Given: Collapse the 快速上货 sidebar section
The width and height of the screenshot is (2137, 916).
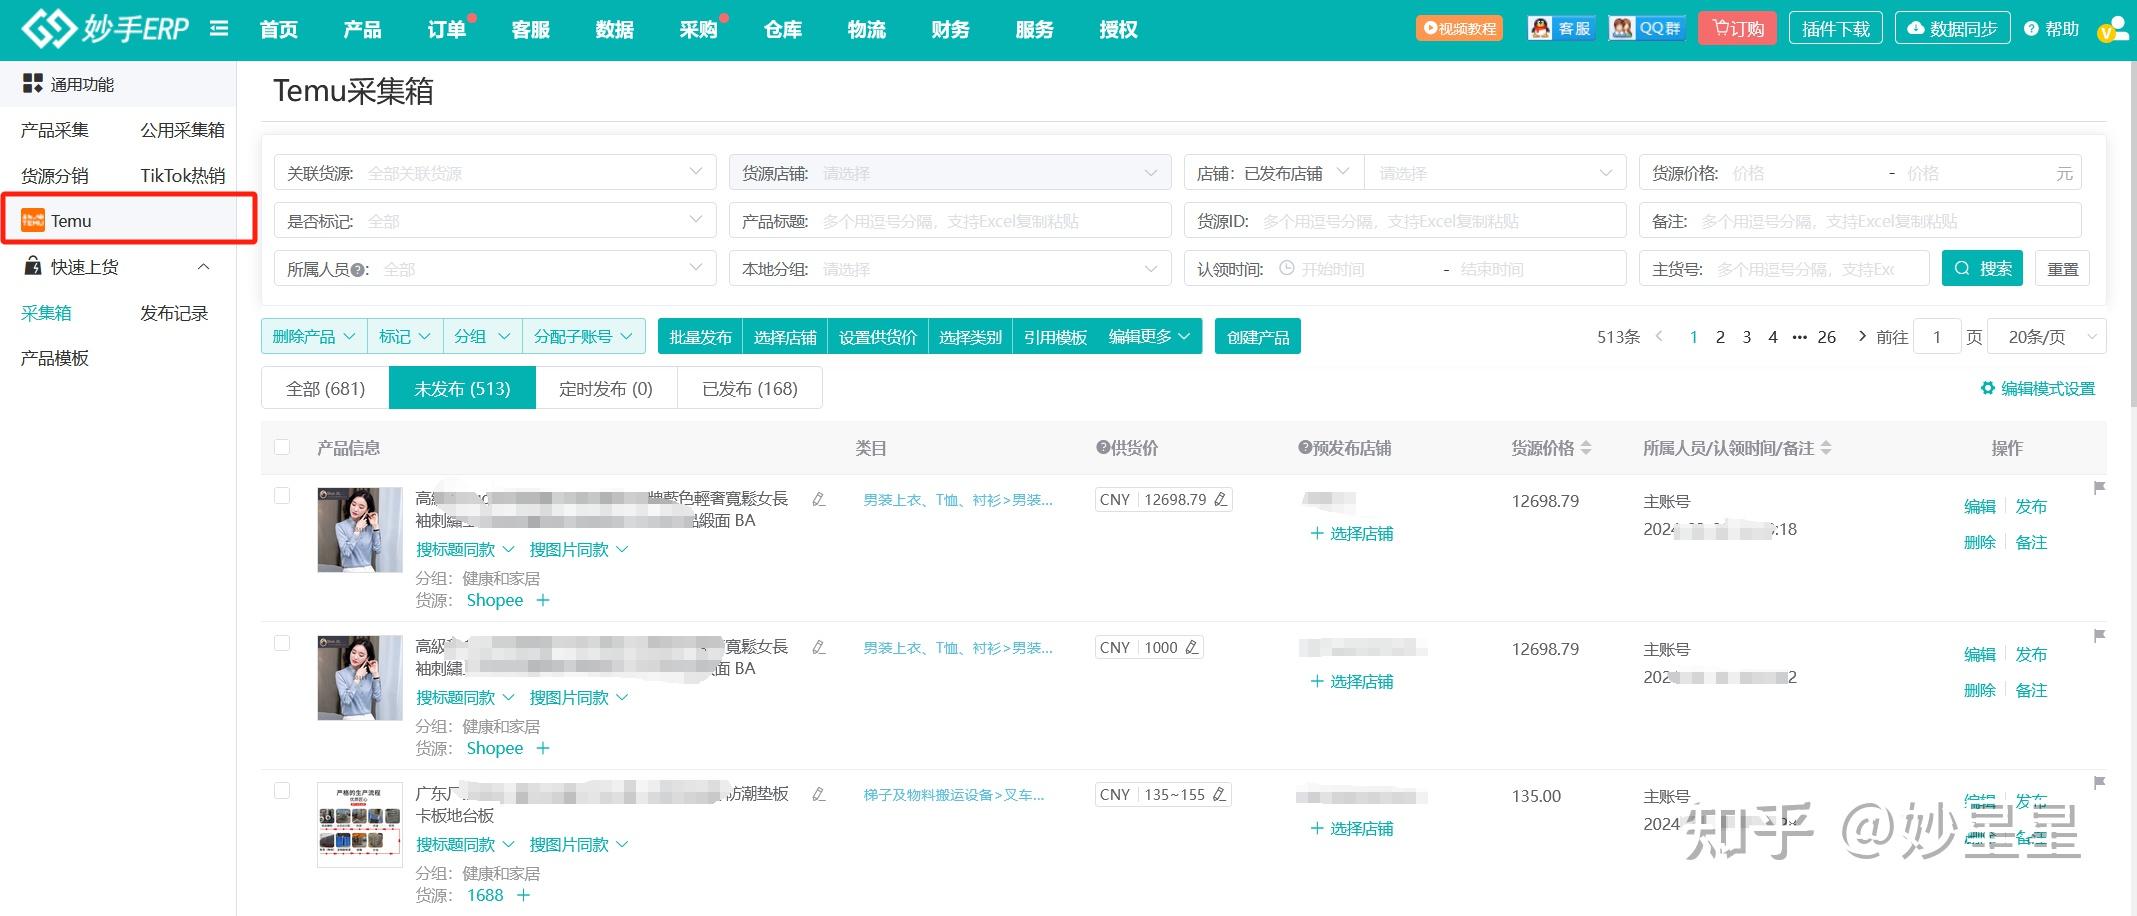Looking at the screenshot, I should tap(204, 267).
